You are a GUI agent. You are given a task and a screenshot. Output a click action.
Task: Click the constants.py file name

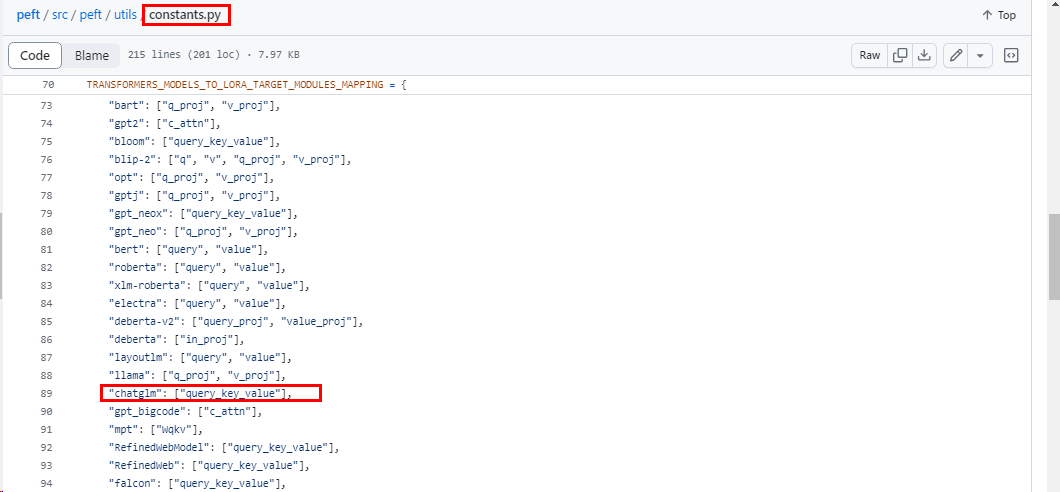click(185, 15)
